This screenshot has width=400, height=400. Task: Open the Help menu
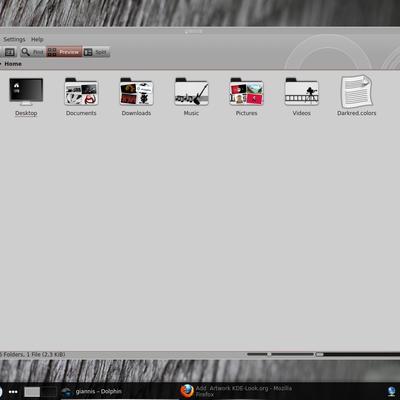(x=37, y=39)
